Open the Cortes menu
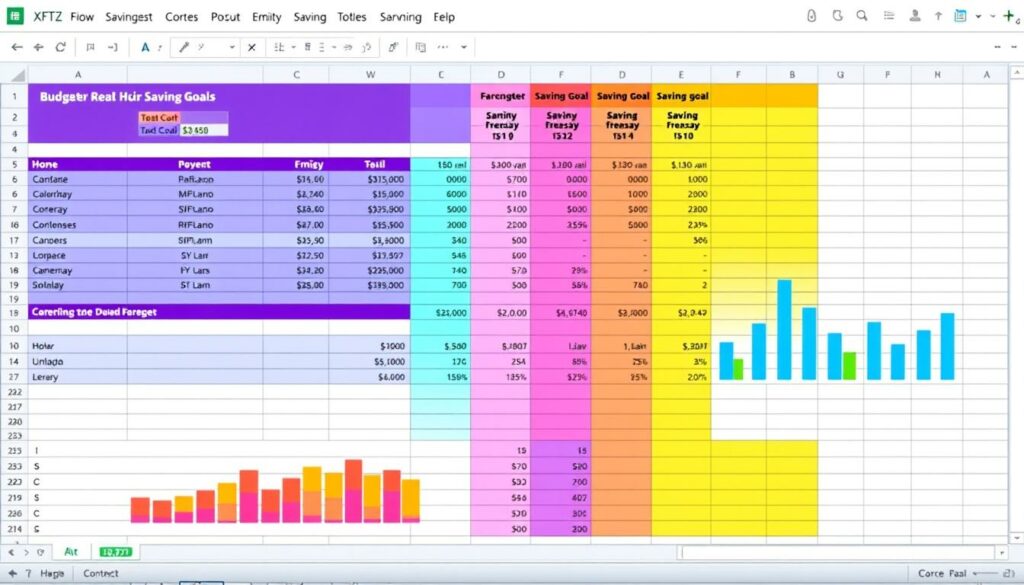Image resolution: width=1024 pixels, height=585 pixels. [181, 17]
